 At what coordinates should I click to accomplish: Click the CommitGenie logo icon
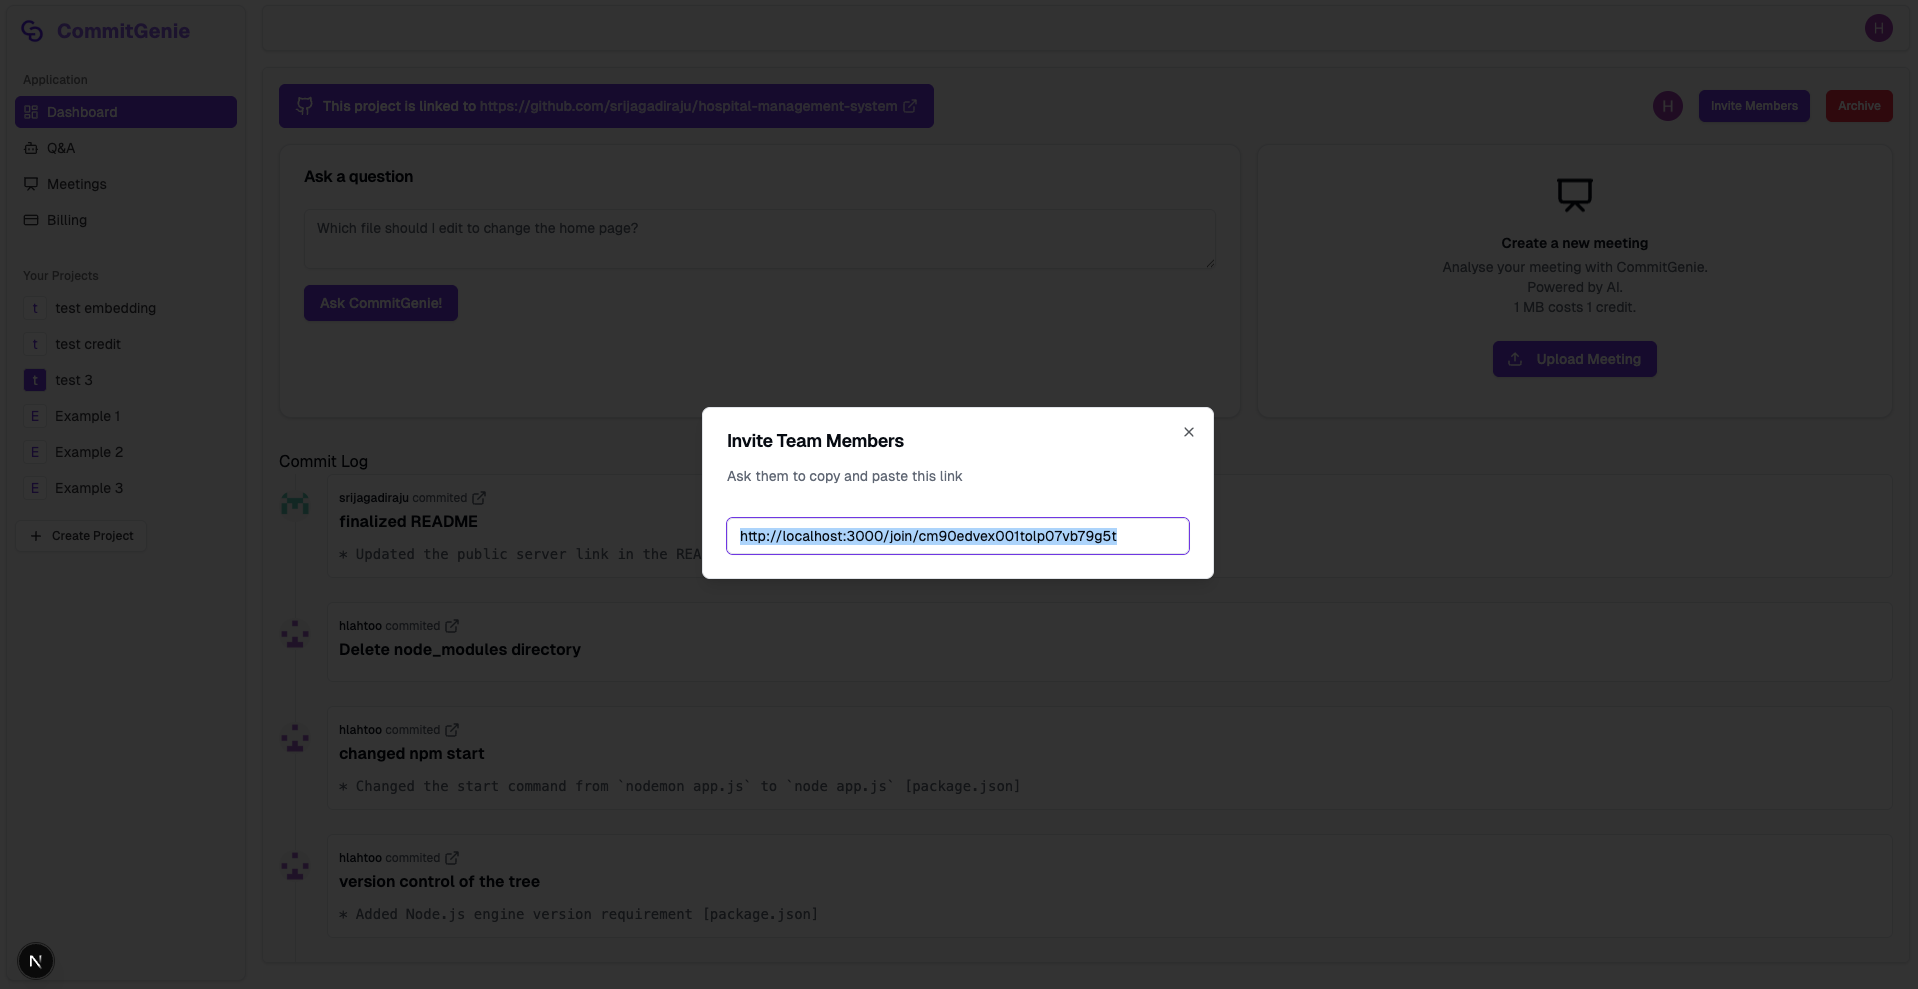tap(32, 31)
